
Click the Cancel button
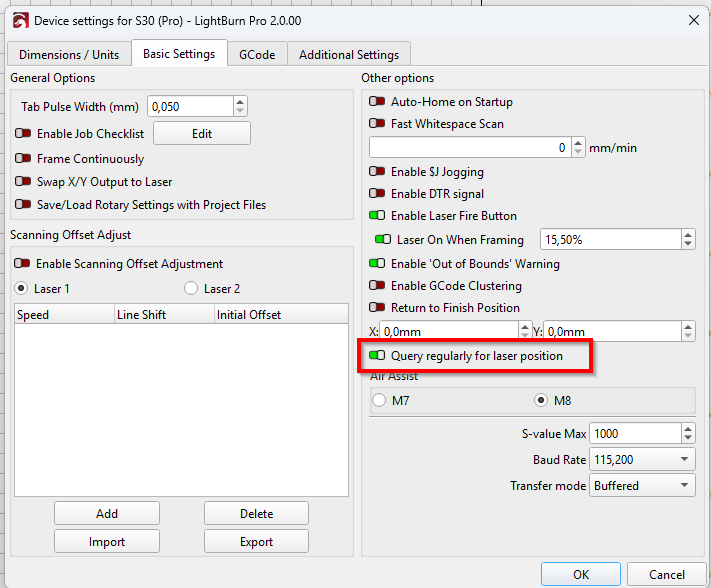click(x=667, y=574)
